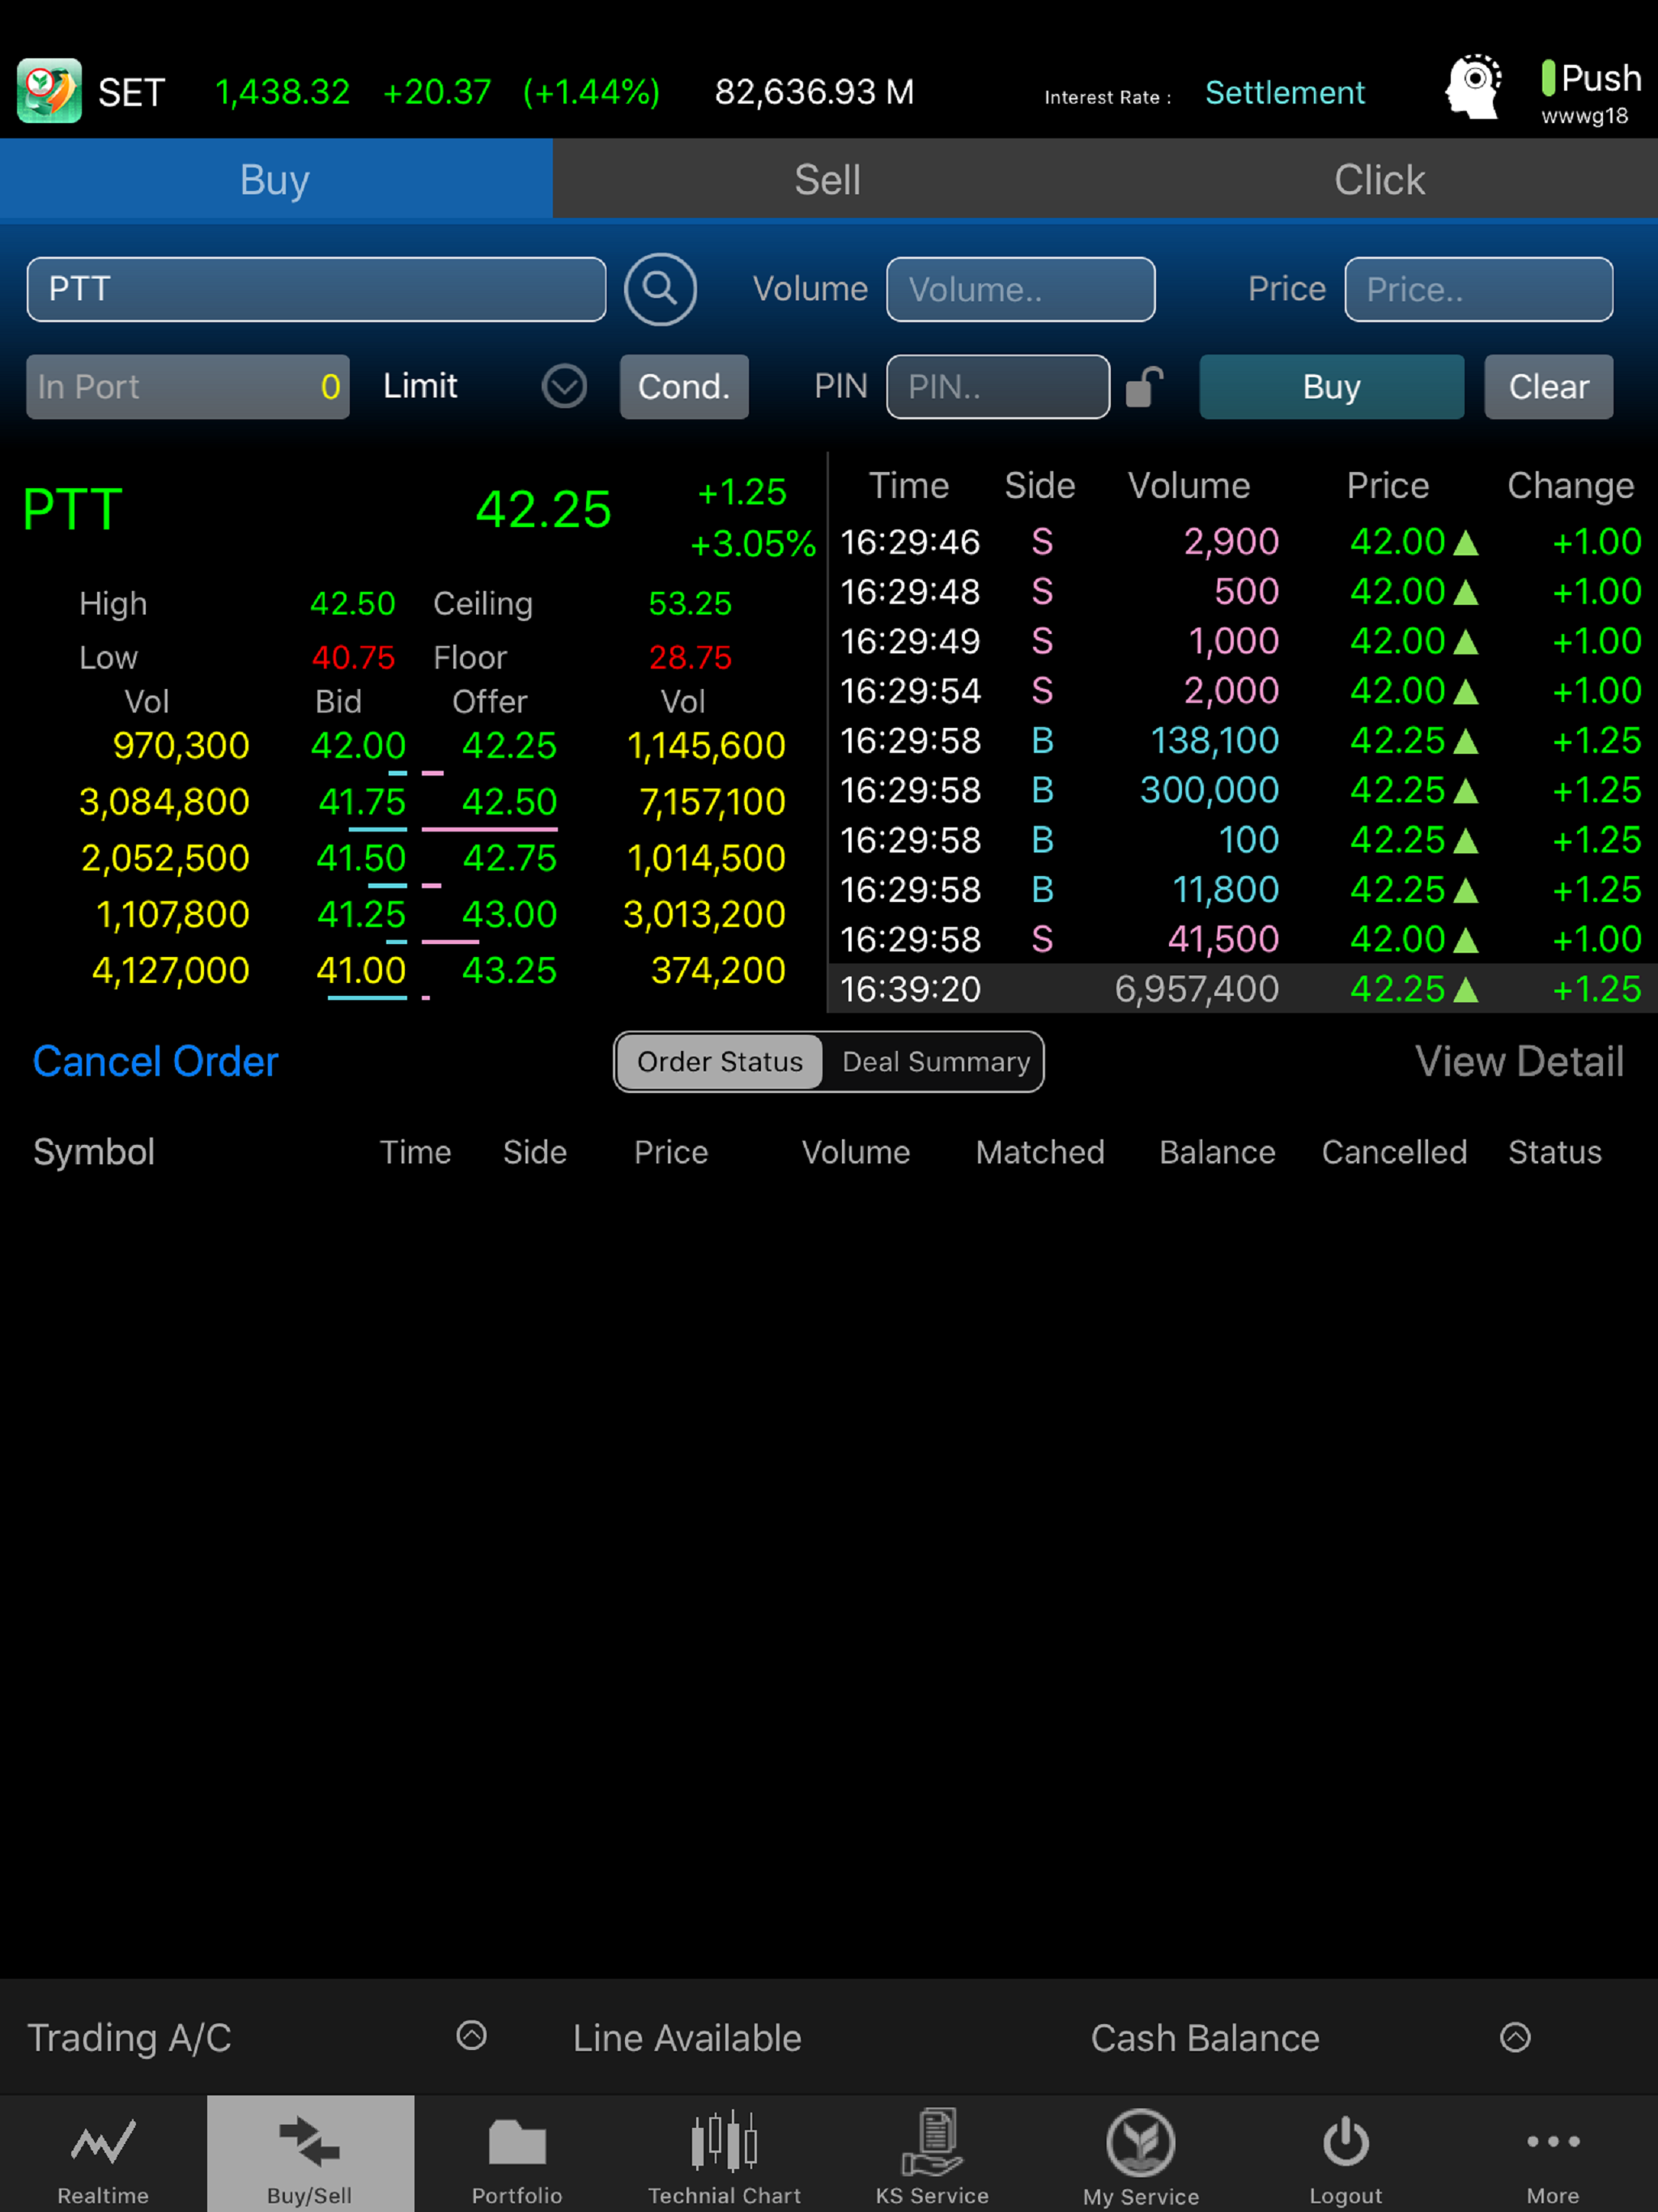The width and height of the screenshot is (1658, 2212).
Task: Tap the Cancel Order link
Action: (x=155, y=1061)
